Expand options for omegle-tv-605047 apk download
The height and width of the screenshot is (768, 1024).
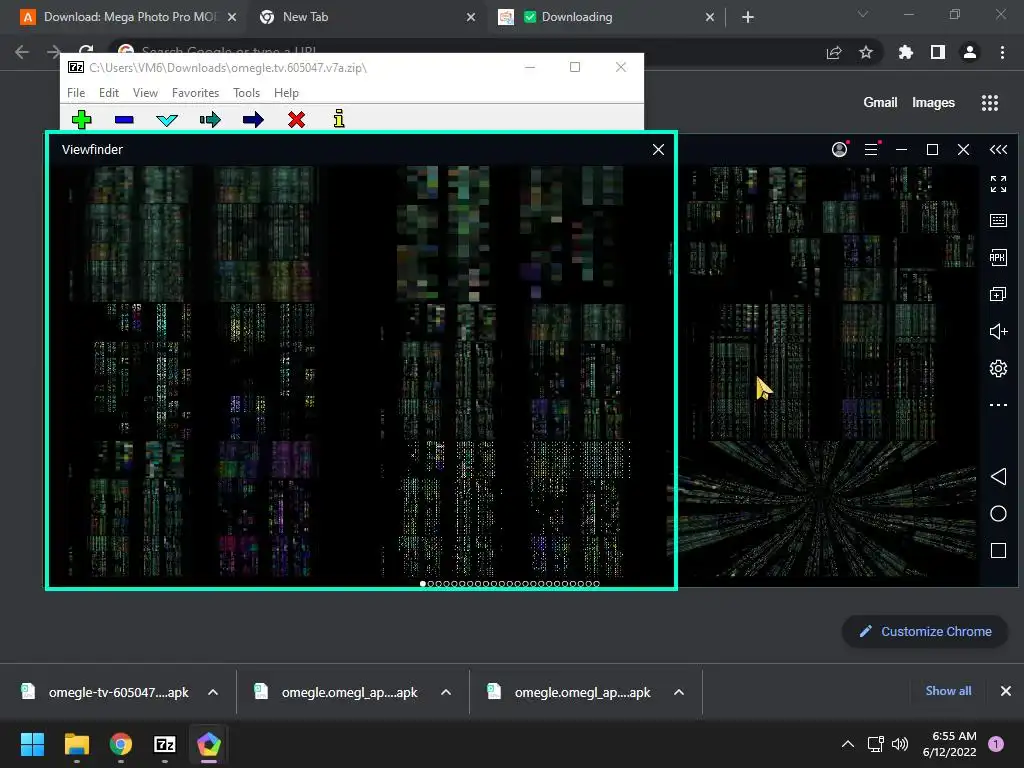click(213, 692)
